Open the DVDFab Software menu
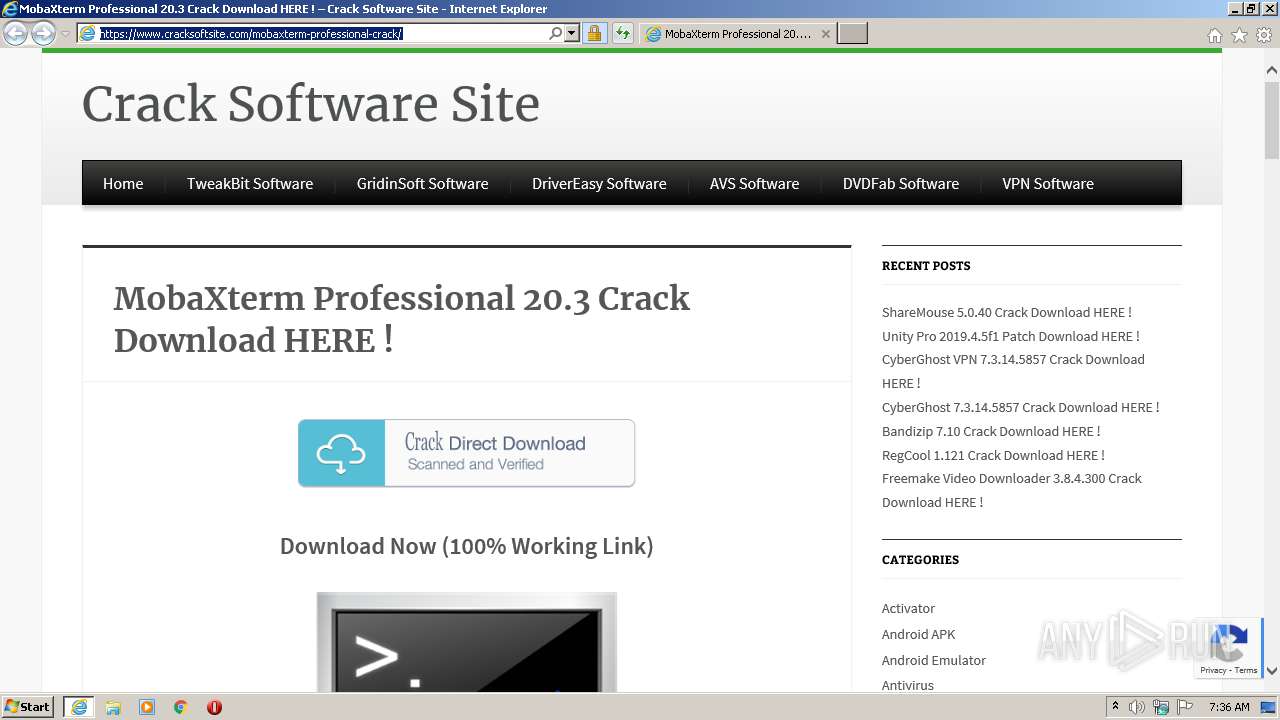Screen dimensions: 1280x720 901,183
